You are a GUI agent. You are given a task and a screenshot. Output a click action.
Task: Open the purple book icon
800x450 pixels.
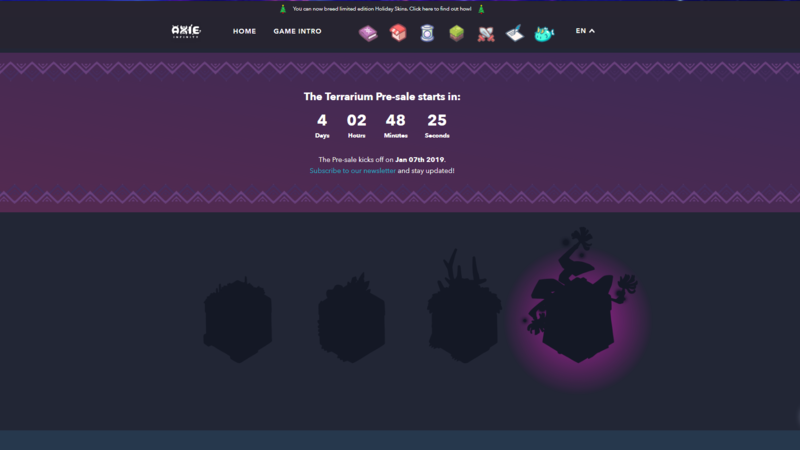368,33
